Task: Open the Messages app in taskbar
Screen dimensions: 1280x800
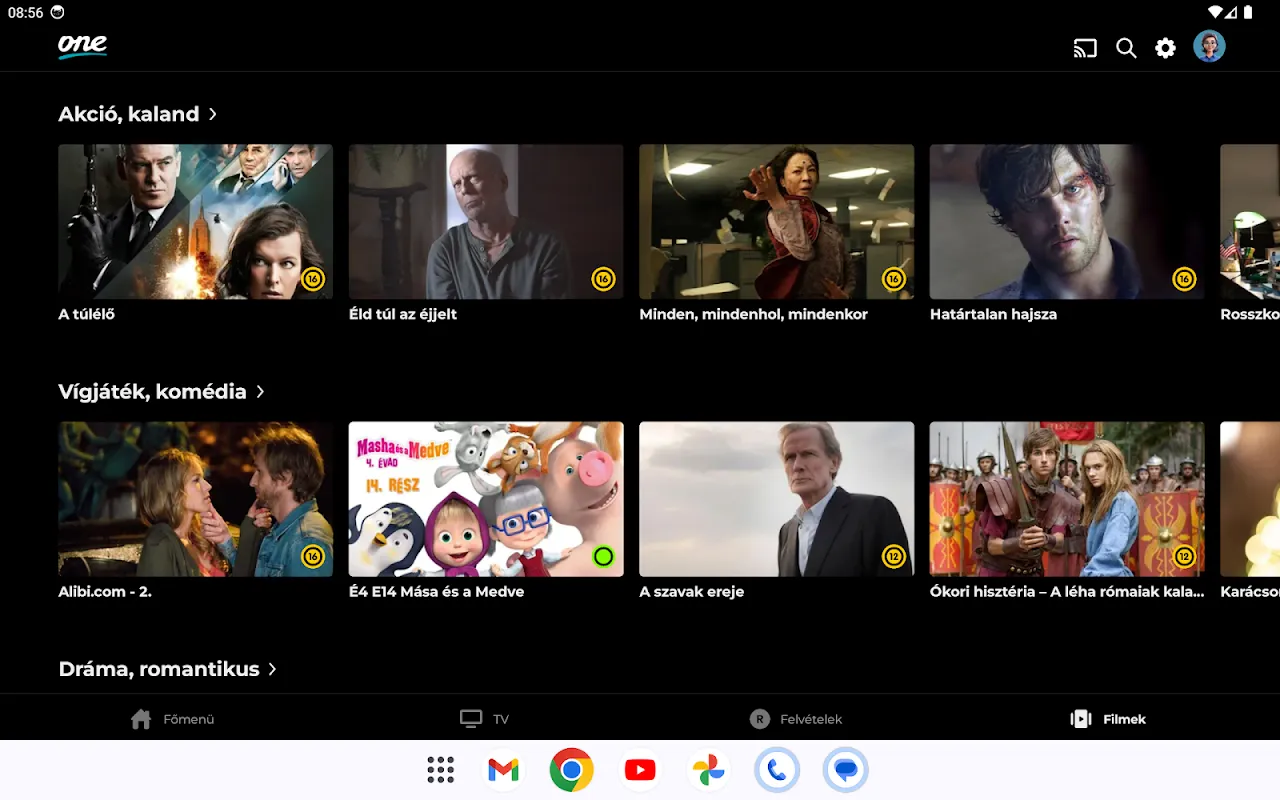Action: (846, 770)
